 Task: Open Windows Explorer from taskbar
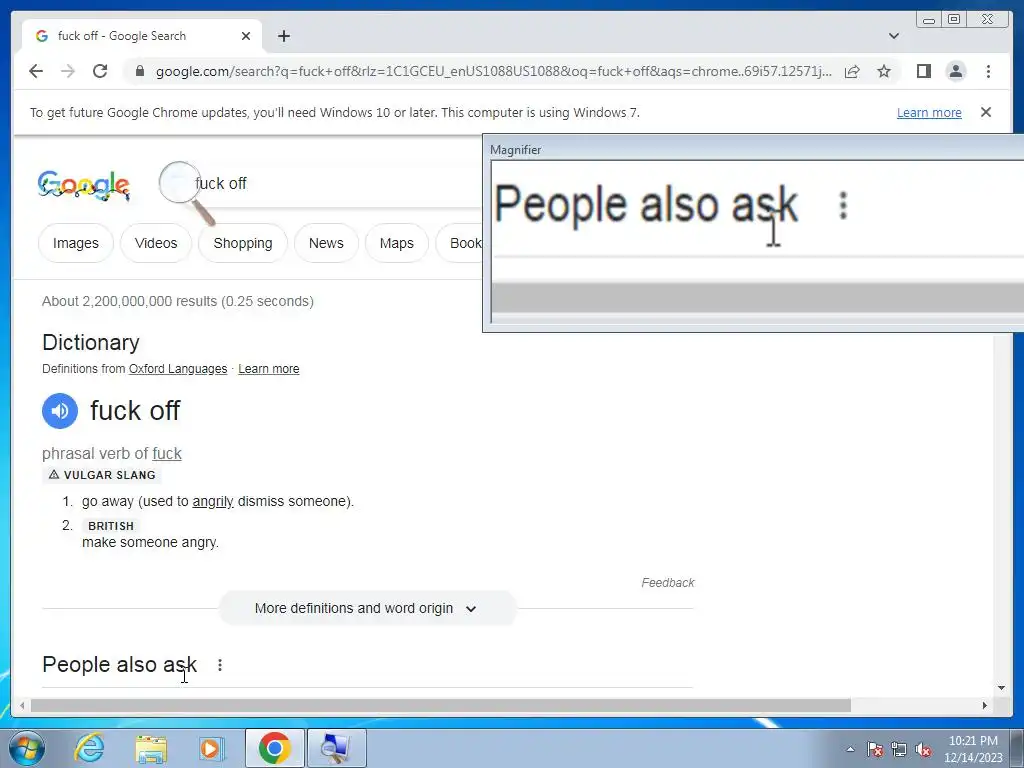[151, 748]
